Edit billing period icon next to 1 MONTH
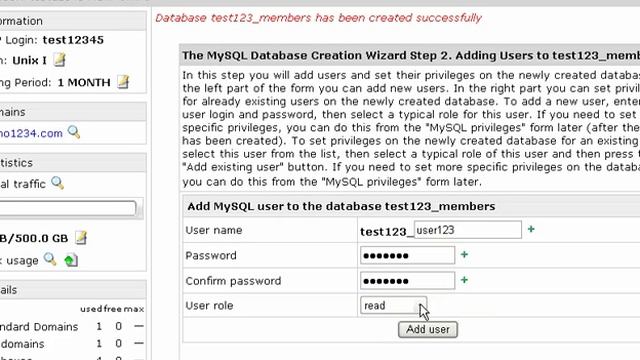The height and width of the screenshot is (360, 640). coord(123,82)
